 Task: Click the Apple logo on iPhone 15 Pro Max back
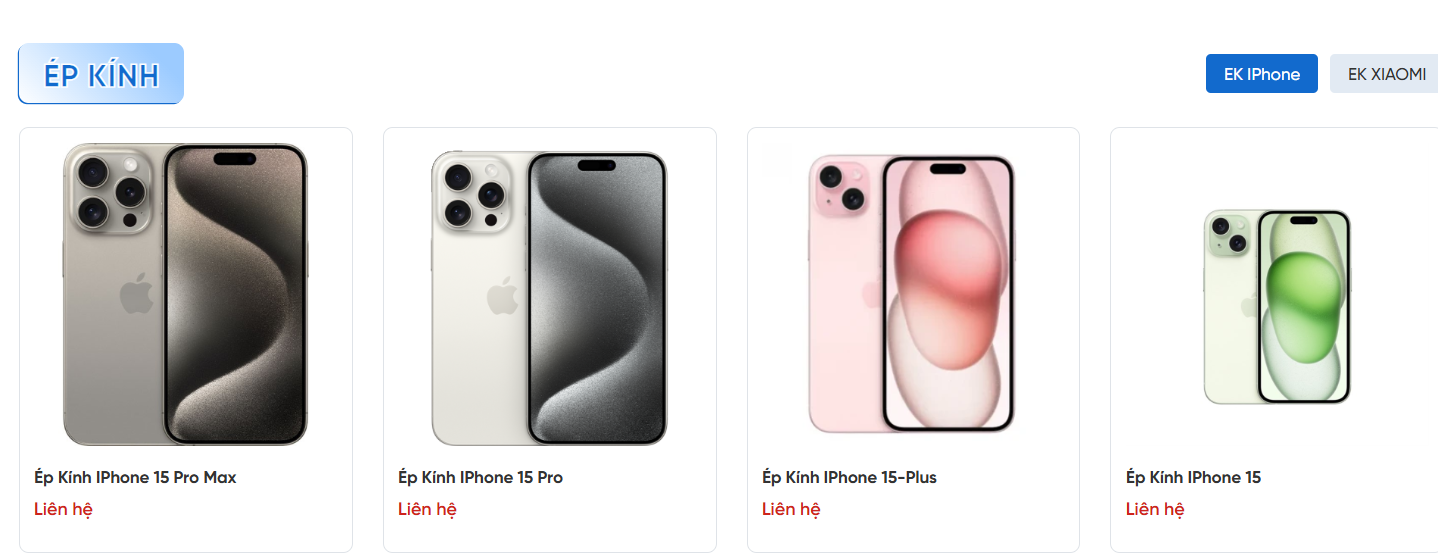point(137,297)
